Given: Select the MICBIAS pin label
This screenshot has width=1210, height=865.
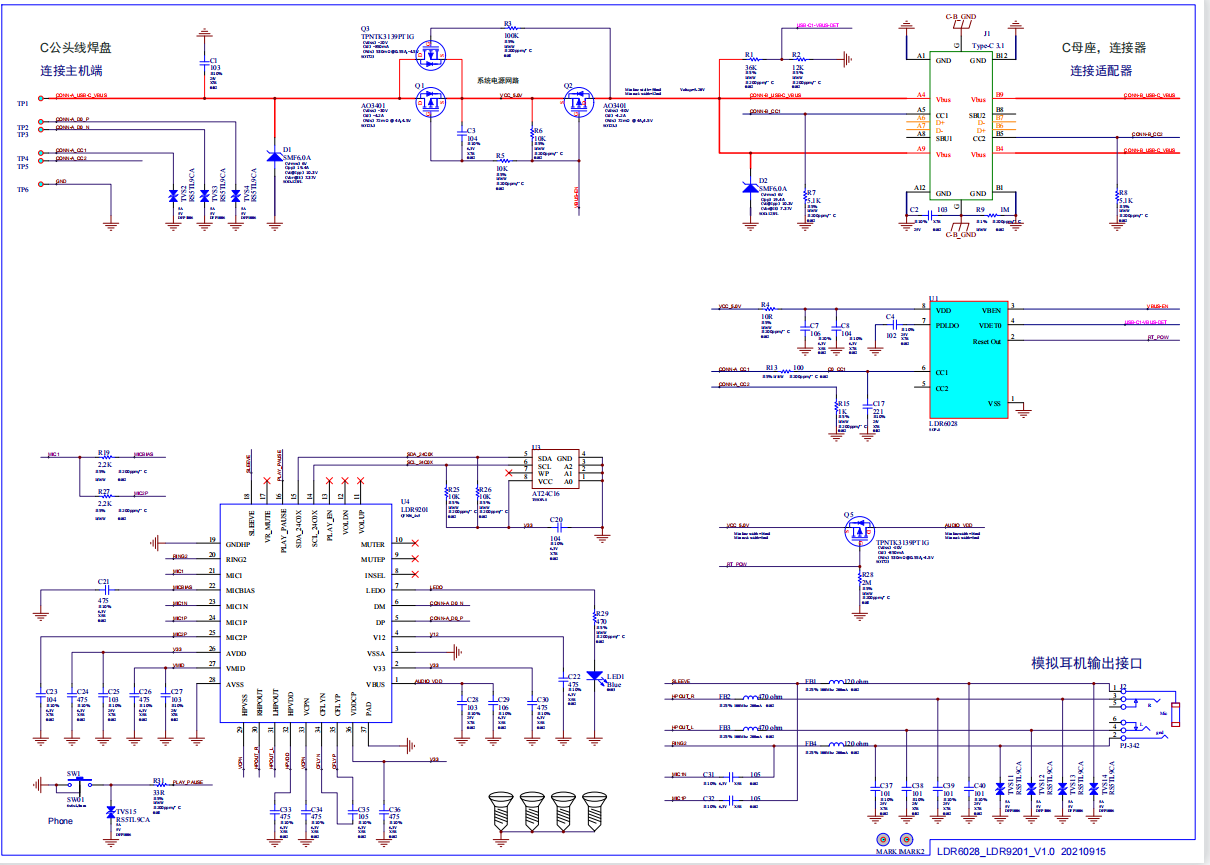Looking at the screenshot, I should click(x=240, y=590).
